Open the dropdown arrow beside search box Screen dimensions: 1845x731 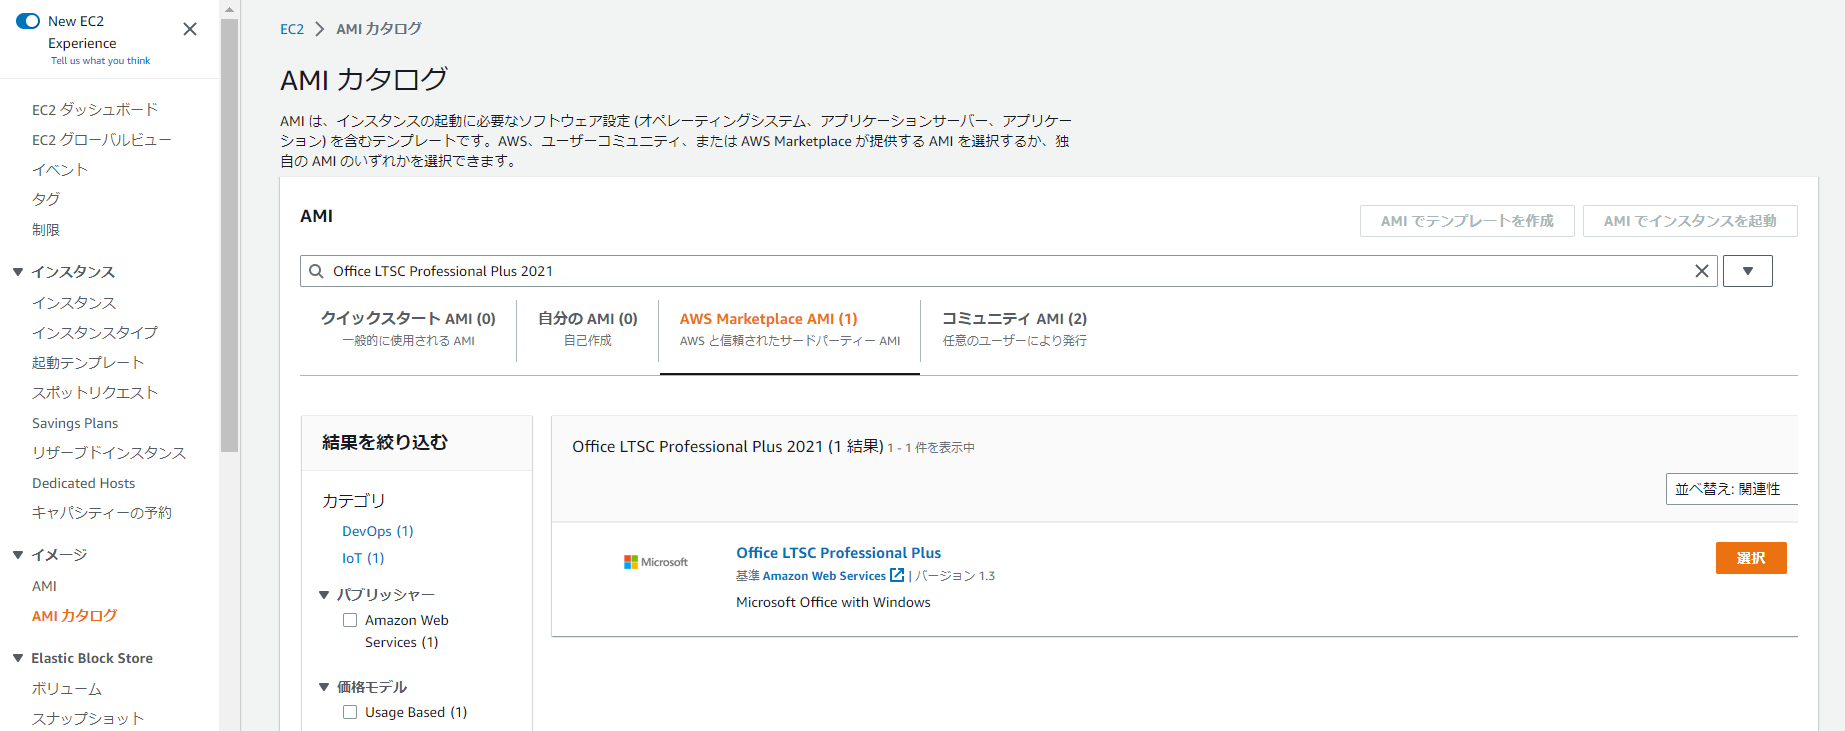click(x=1748, y=271)
